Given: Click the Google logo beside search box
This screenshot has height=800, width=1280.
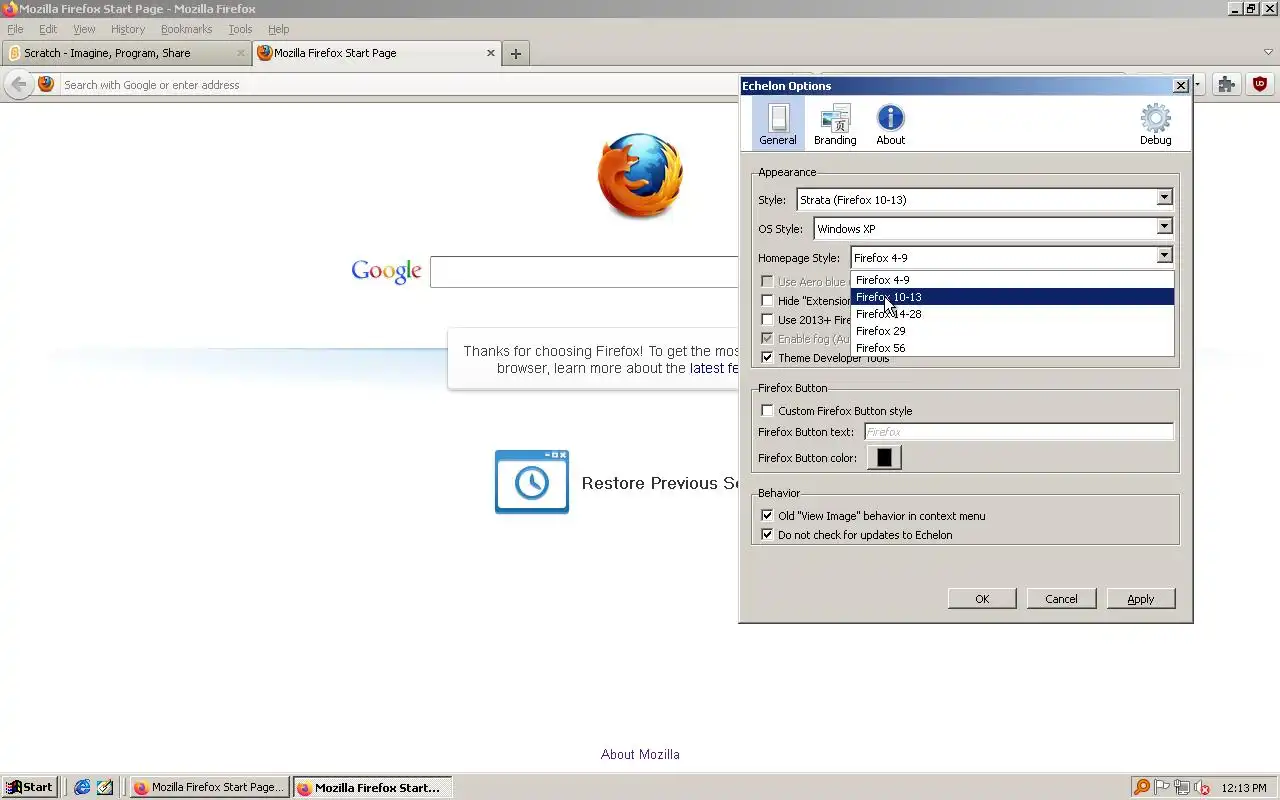Looking at the screenshot, I should [x=386, y=271].
